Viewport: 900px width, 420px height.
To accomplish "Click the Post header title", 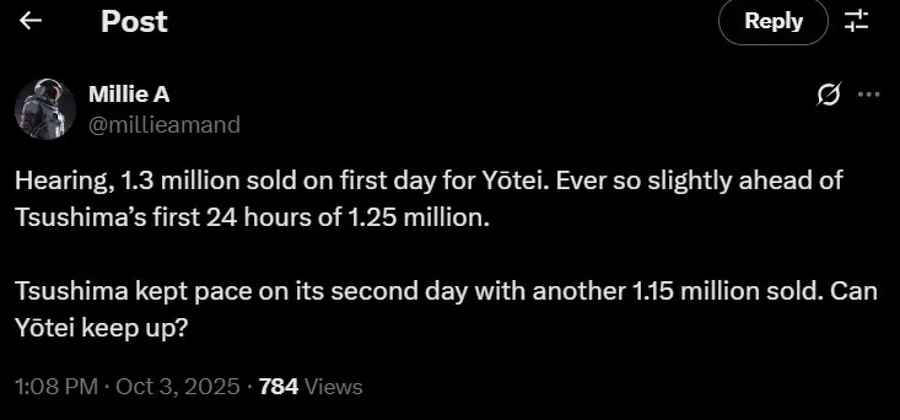I will [134, 21].
